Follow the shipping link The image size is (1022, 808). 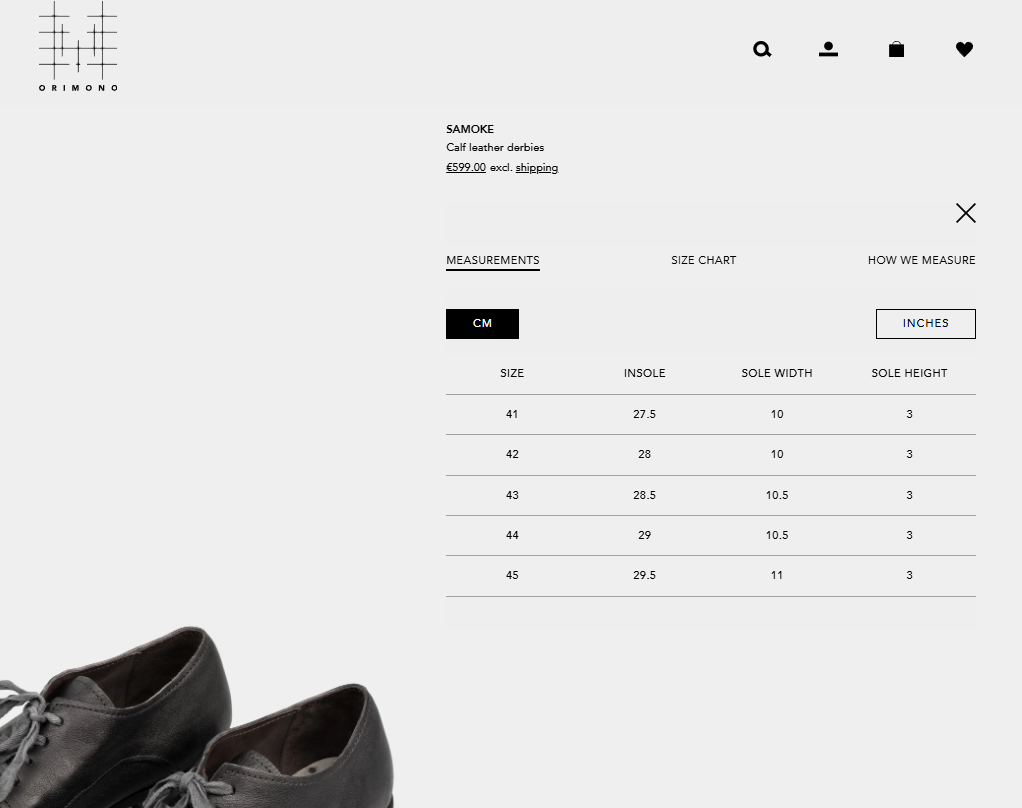536,168
